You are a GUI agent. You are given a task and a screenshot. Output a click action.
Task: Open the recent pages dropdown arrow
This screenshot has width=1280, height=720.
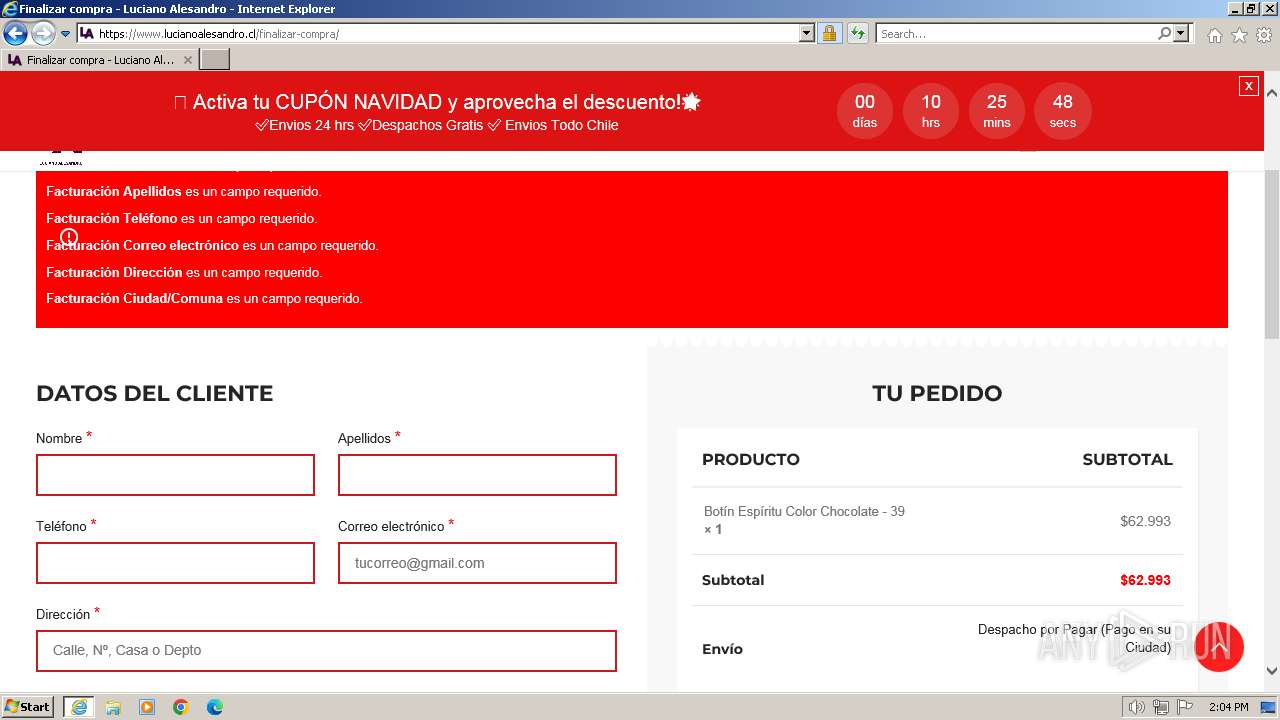pyautogui.click(x=66, y=34)
